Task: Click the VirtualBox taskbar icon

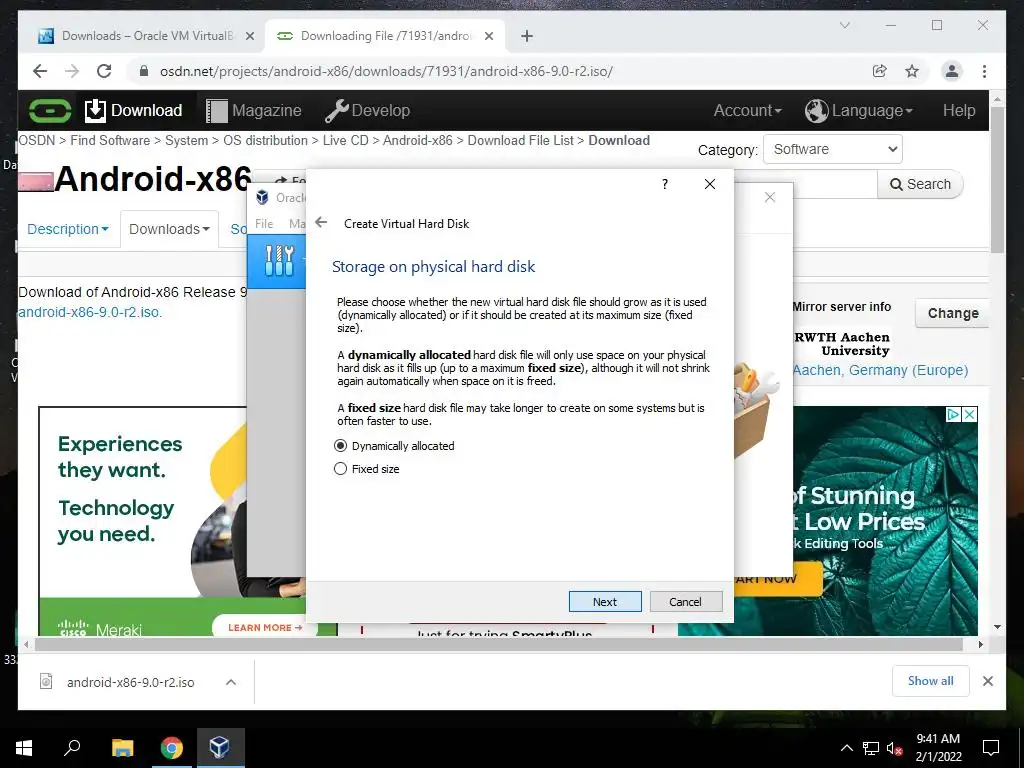Action: tap(219, 748)
